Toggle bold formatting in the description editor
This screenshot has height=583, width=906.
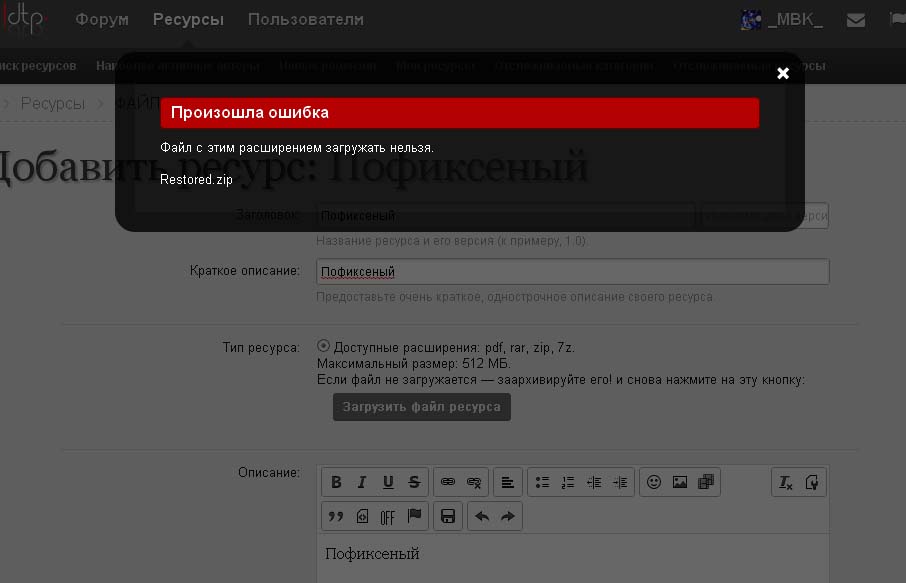click(x=336, y=482)
